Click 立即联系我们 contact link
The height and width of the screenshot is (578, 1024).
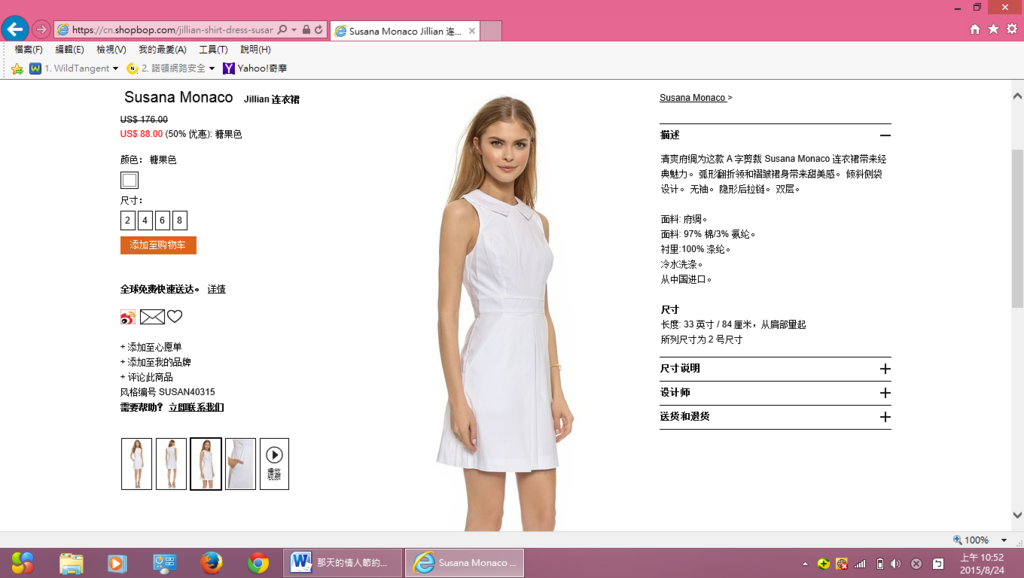point(196,407)
